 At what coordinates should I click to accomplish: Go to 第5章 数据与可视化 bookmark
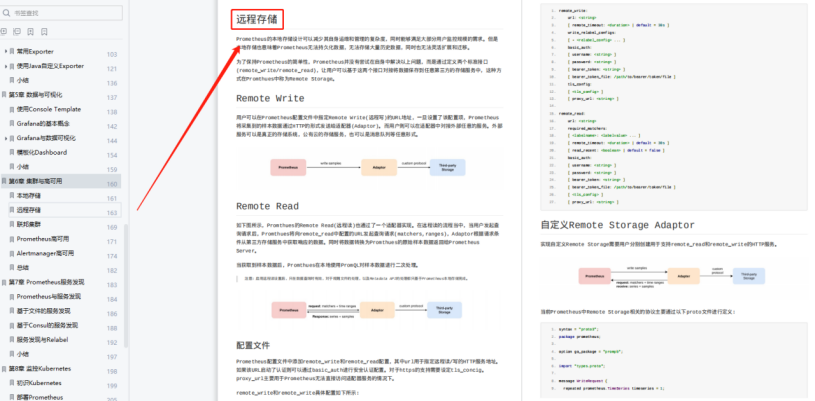(35, 95)
